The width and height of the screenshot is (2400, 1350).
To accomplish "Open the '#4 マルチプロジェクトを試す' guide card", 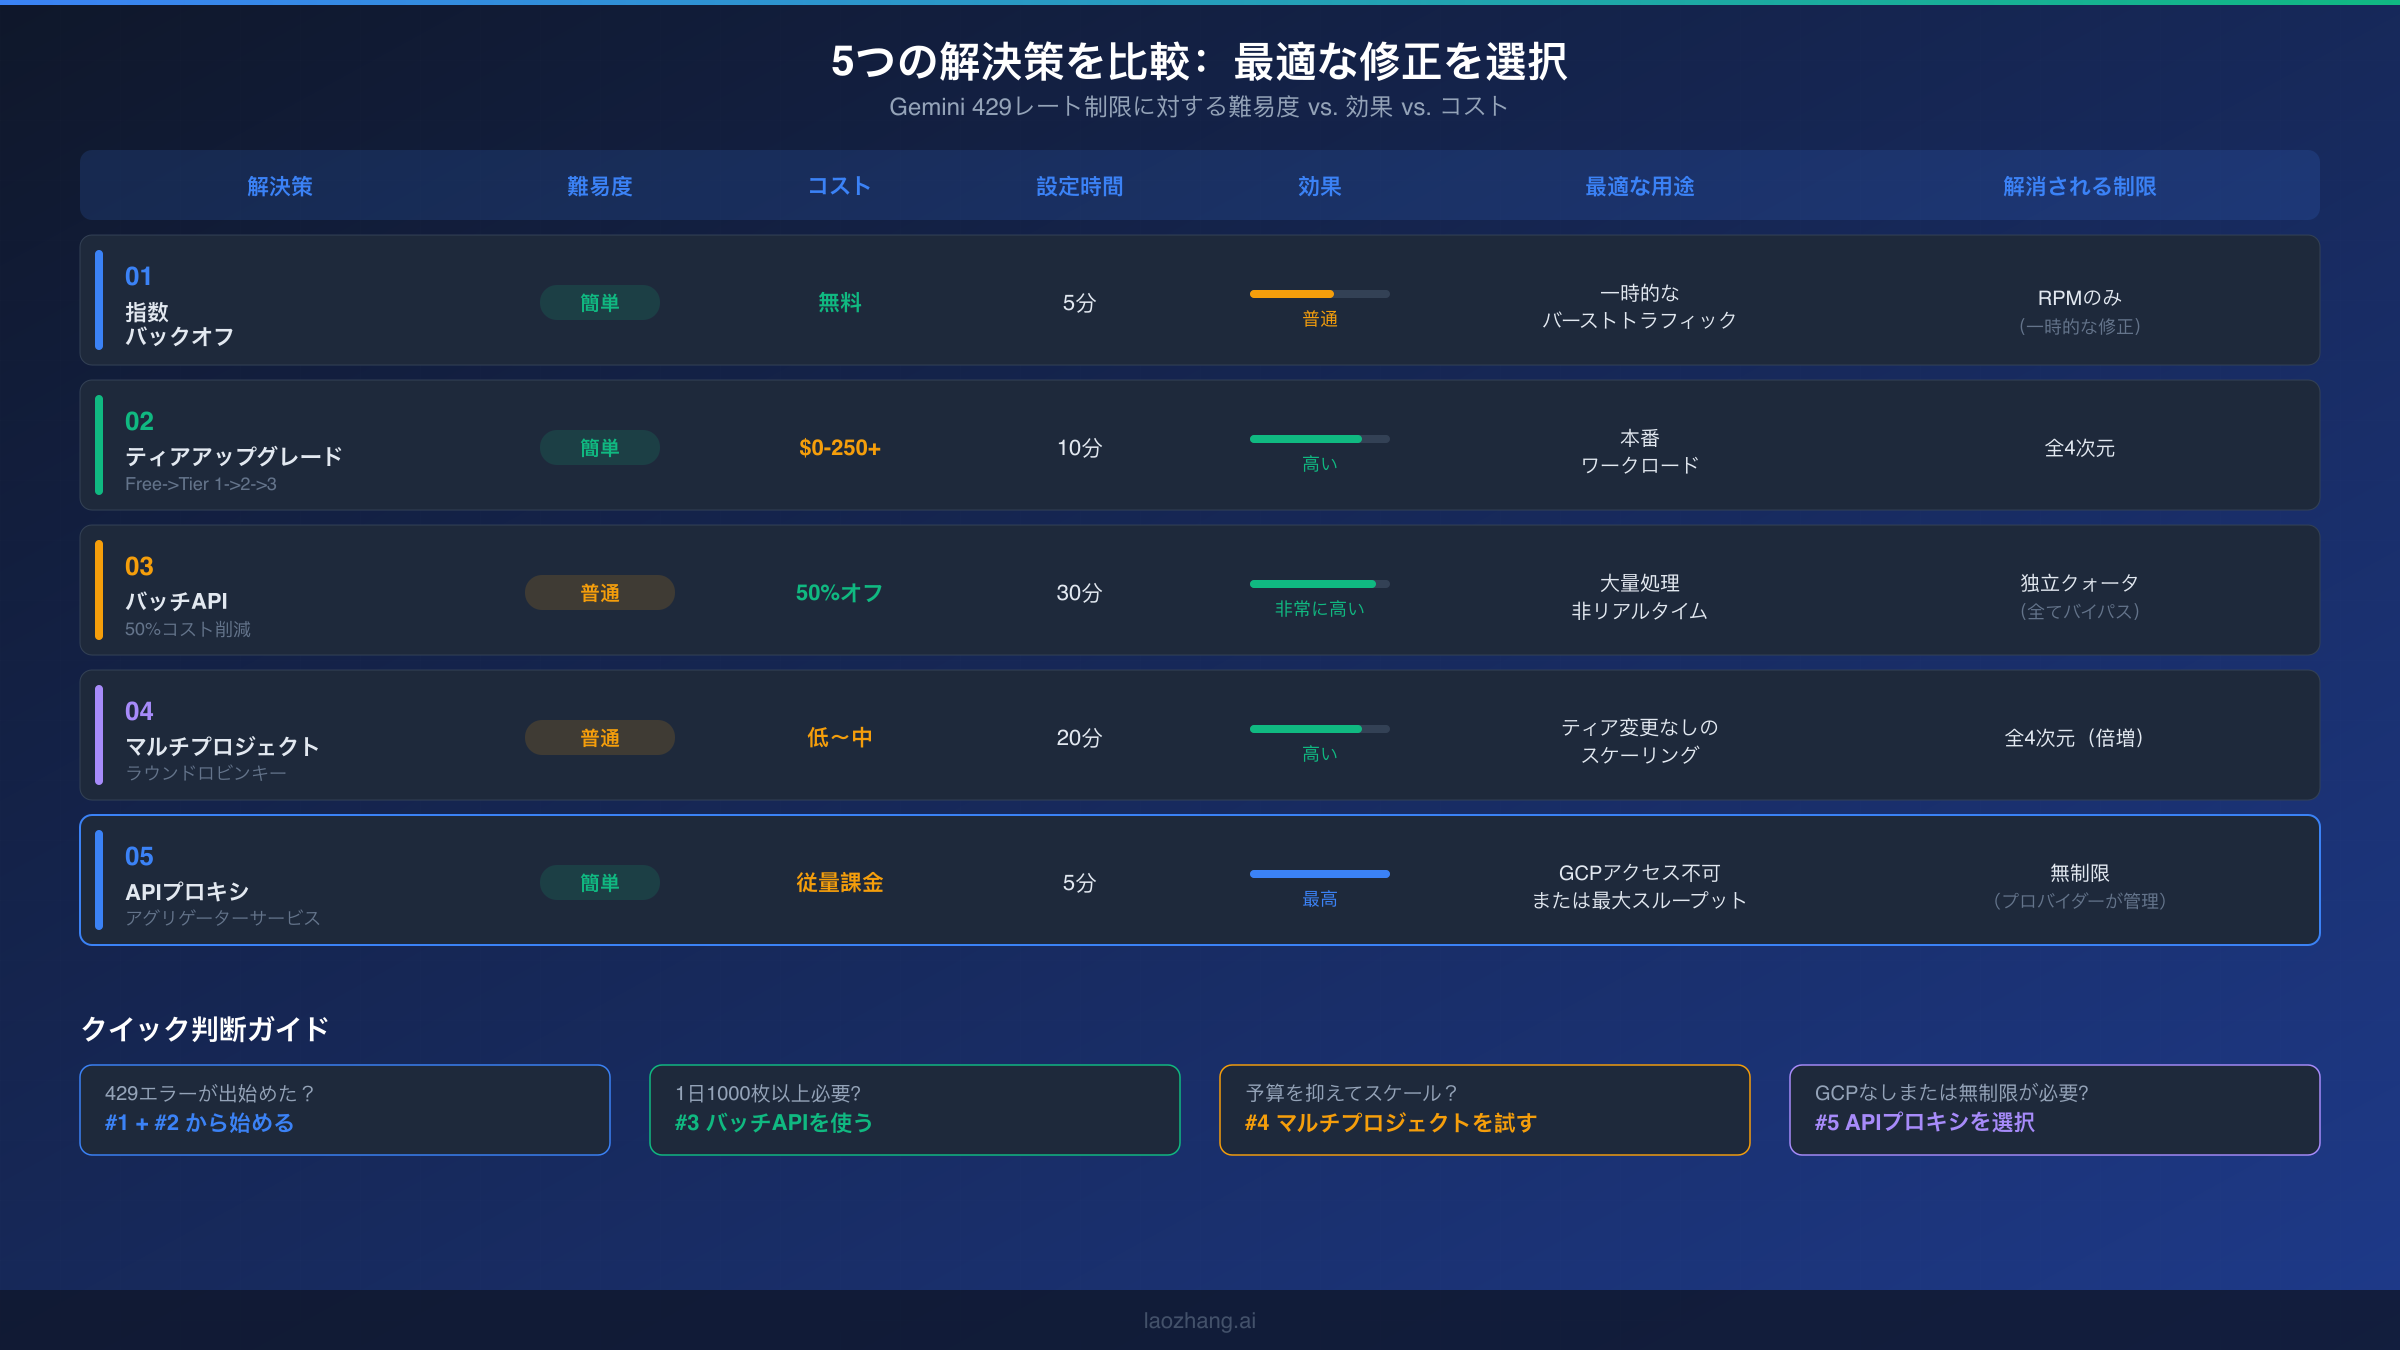I will tap(1484, 1110).
